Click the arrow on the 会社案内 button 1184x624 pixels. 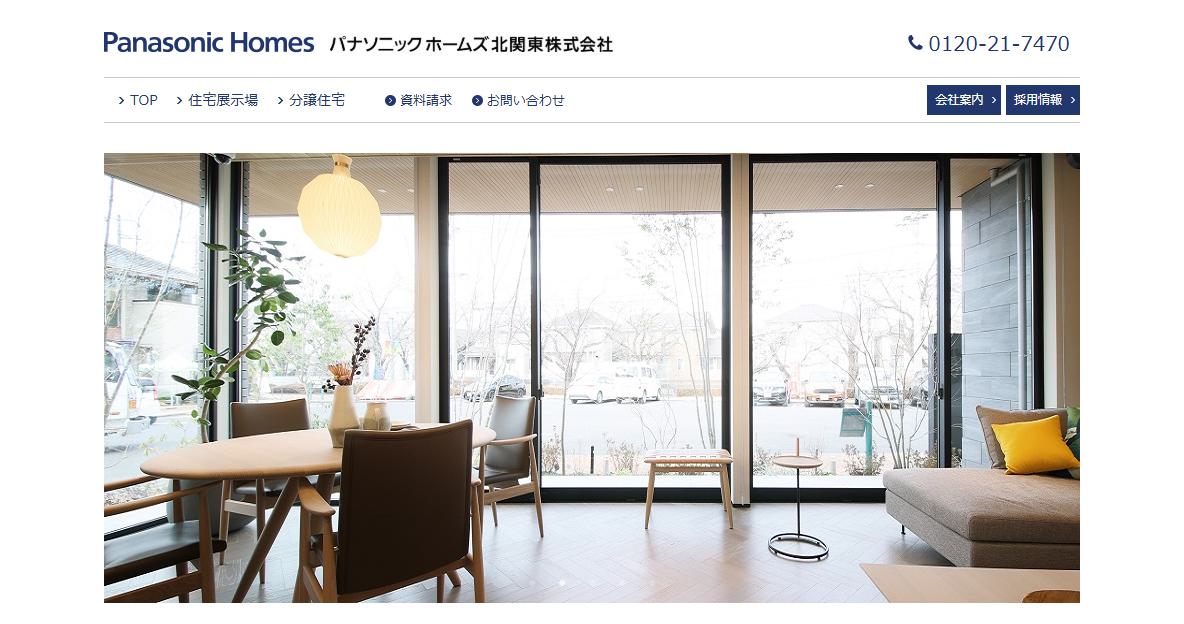coord(993,100)
